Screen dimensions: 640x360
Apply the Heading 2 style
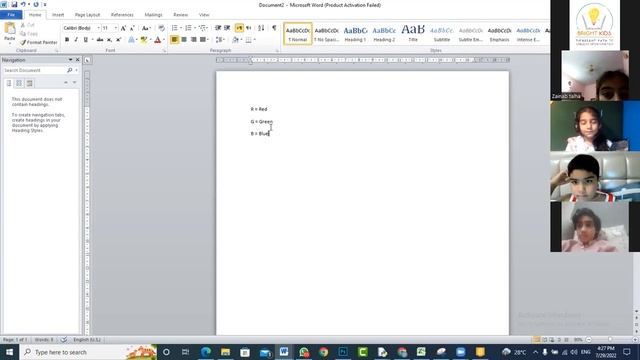pyautogui.click(x=384, y=33)
